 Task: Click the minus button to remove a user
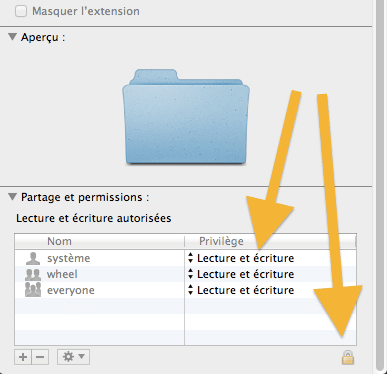40,357
